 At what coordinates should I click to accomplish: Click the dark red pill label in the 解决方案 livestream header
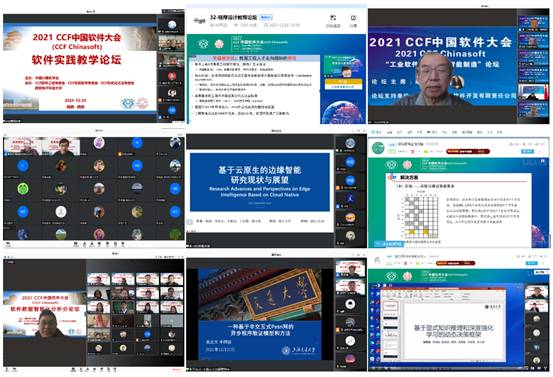point(467,151)
